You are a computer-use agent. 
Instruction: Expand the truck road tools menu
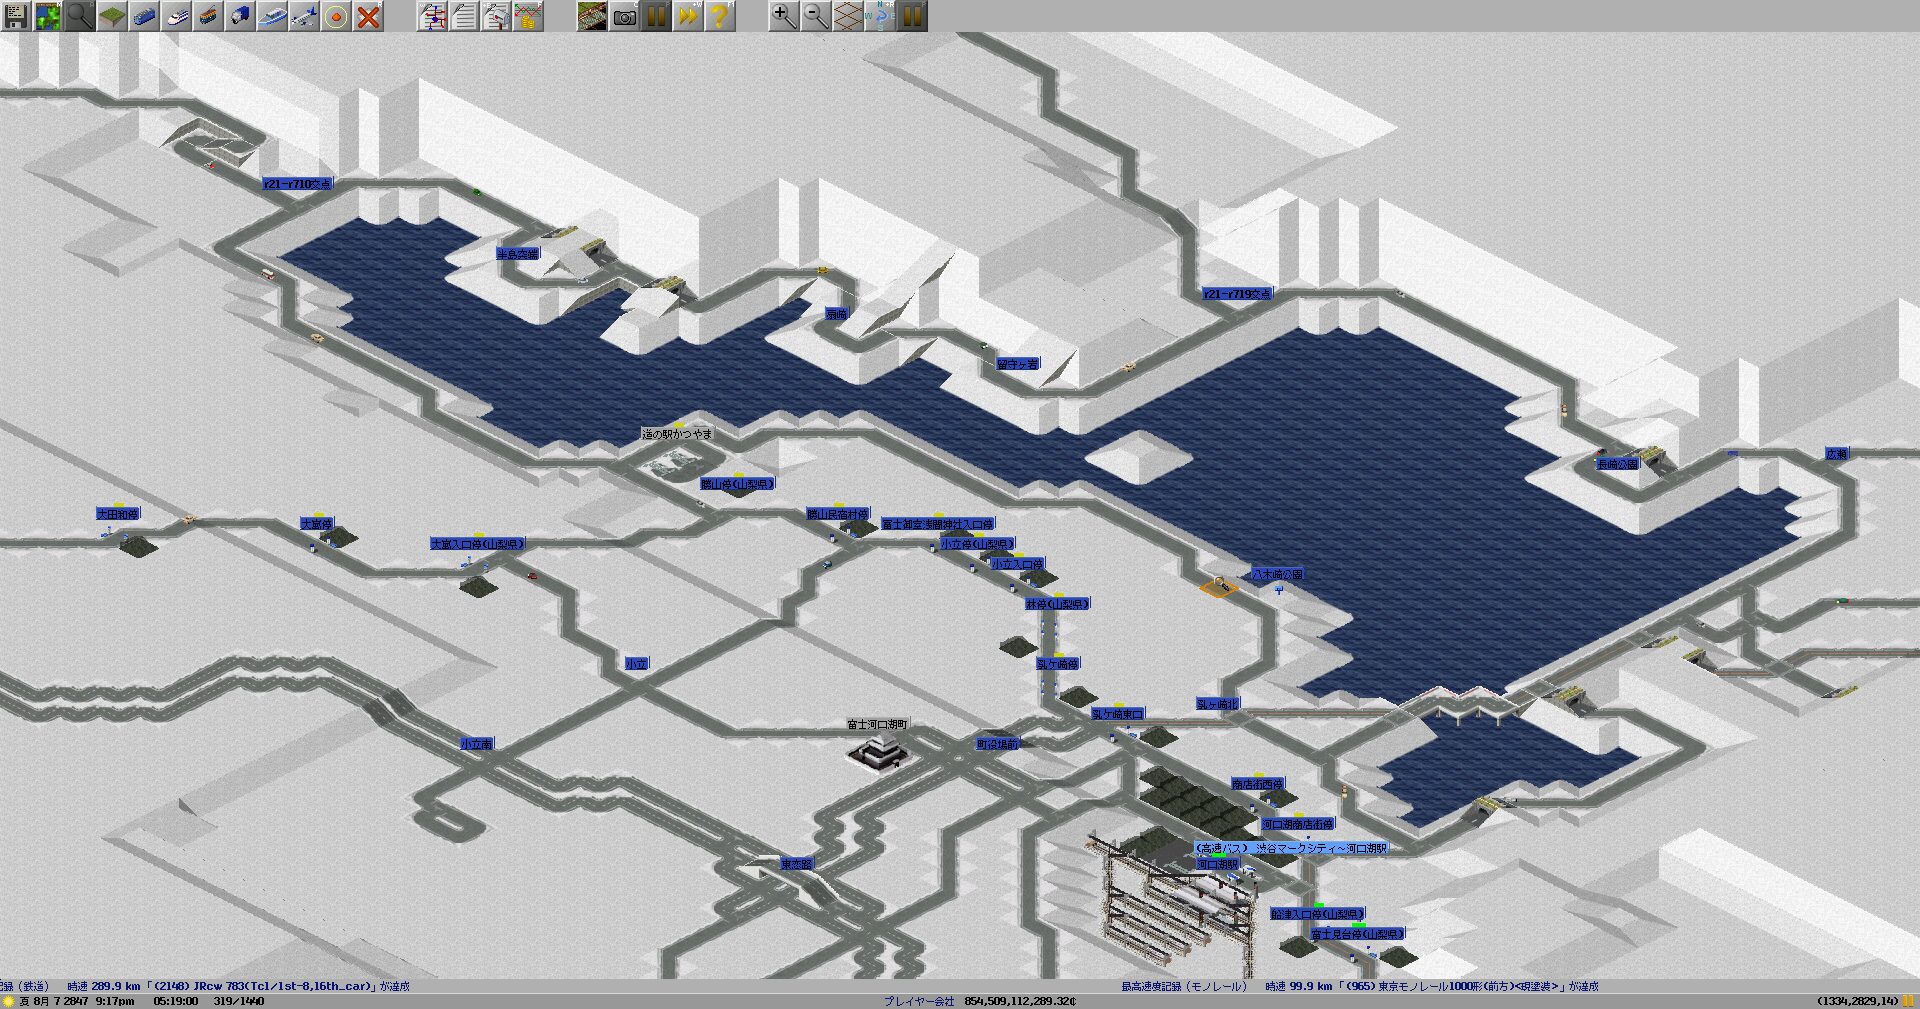[x=240, y=16]
